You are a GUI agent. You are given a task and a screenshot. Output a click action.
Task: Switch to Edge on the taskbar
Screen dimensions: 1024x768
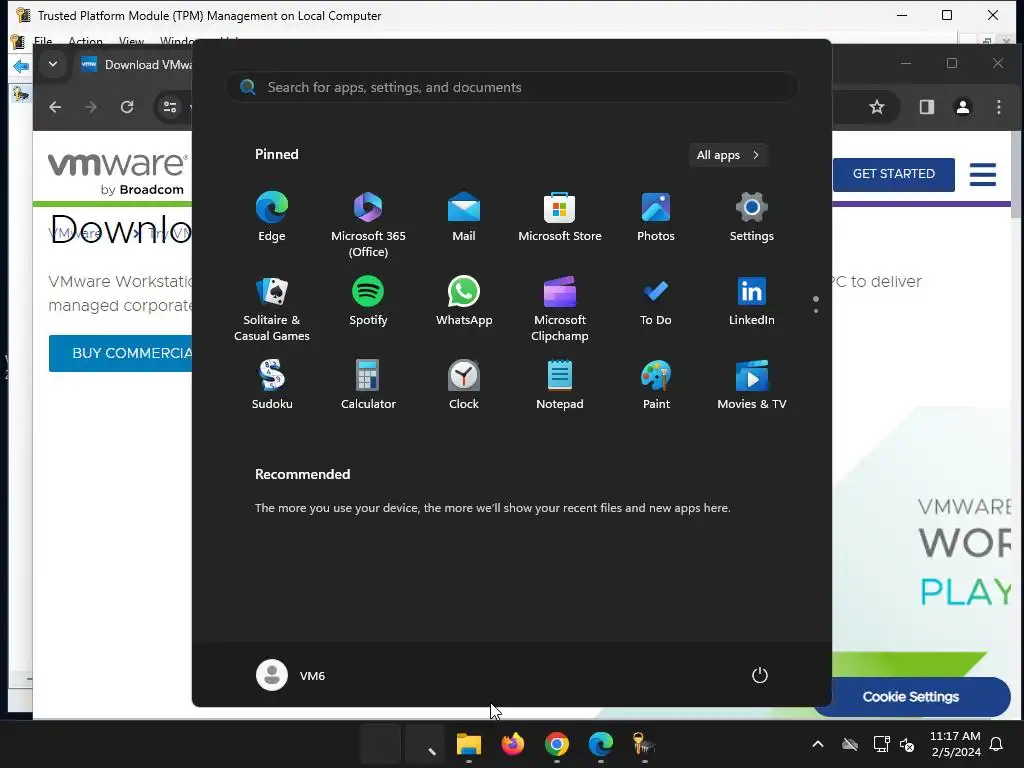tap(600, 744)
